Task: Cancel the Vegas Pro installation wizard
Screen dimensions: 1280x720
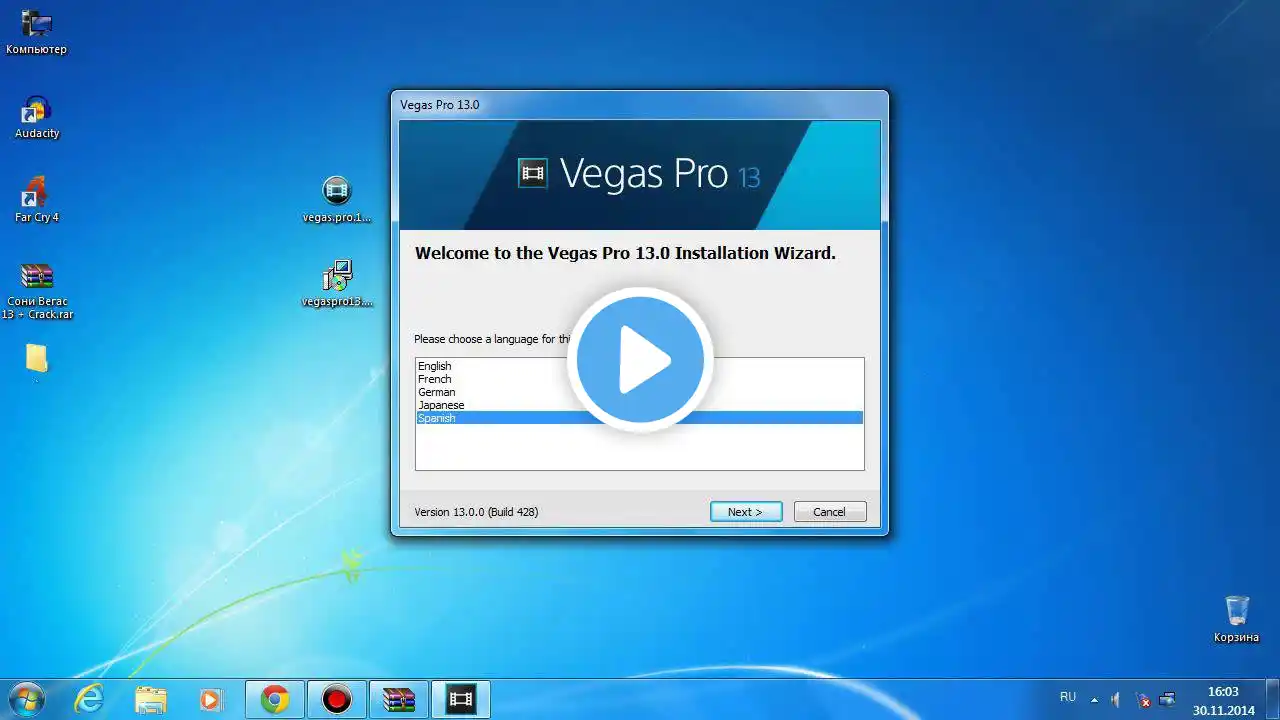Action: tap(829, 512)
